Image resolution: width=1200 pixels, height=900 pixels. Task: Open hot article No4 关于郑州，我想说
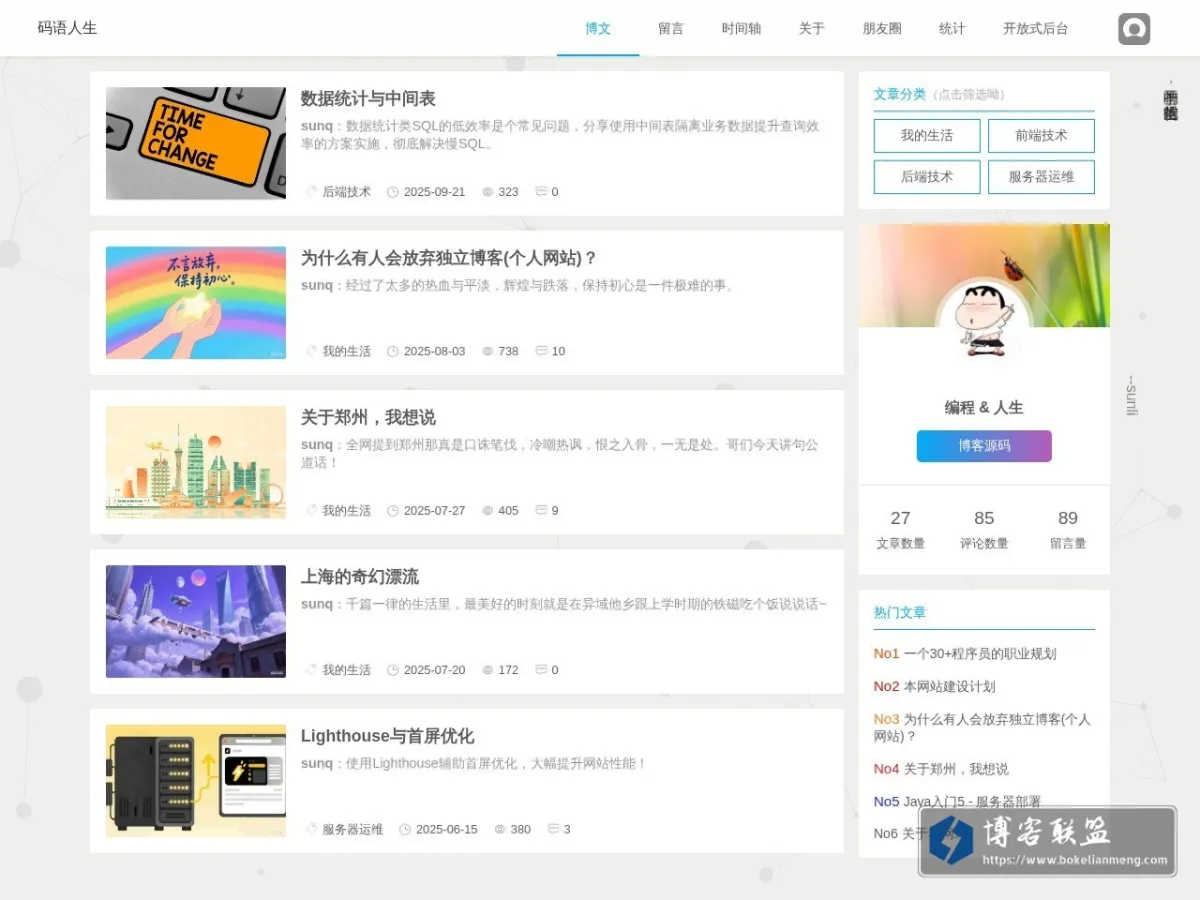(x=941, y=769)
